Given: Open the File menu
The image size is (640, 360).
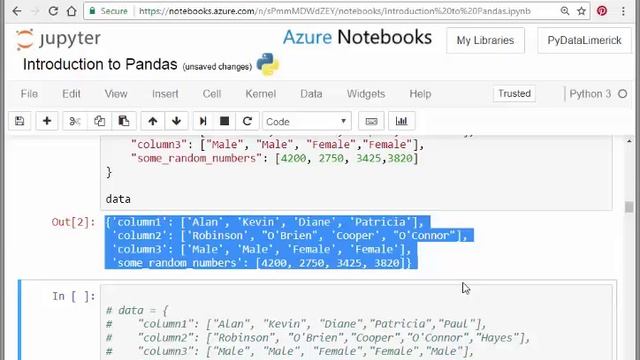Looking at the screenshot, I should pos(29,94).
